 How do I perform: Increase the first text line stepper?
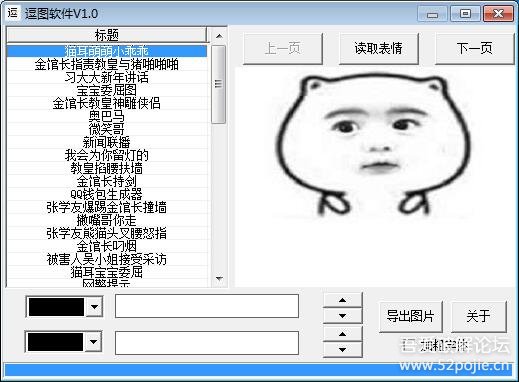pyautogui.click(x=342, y=300)
